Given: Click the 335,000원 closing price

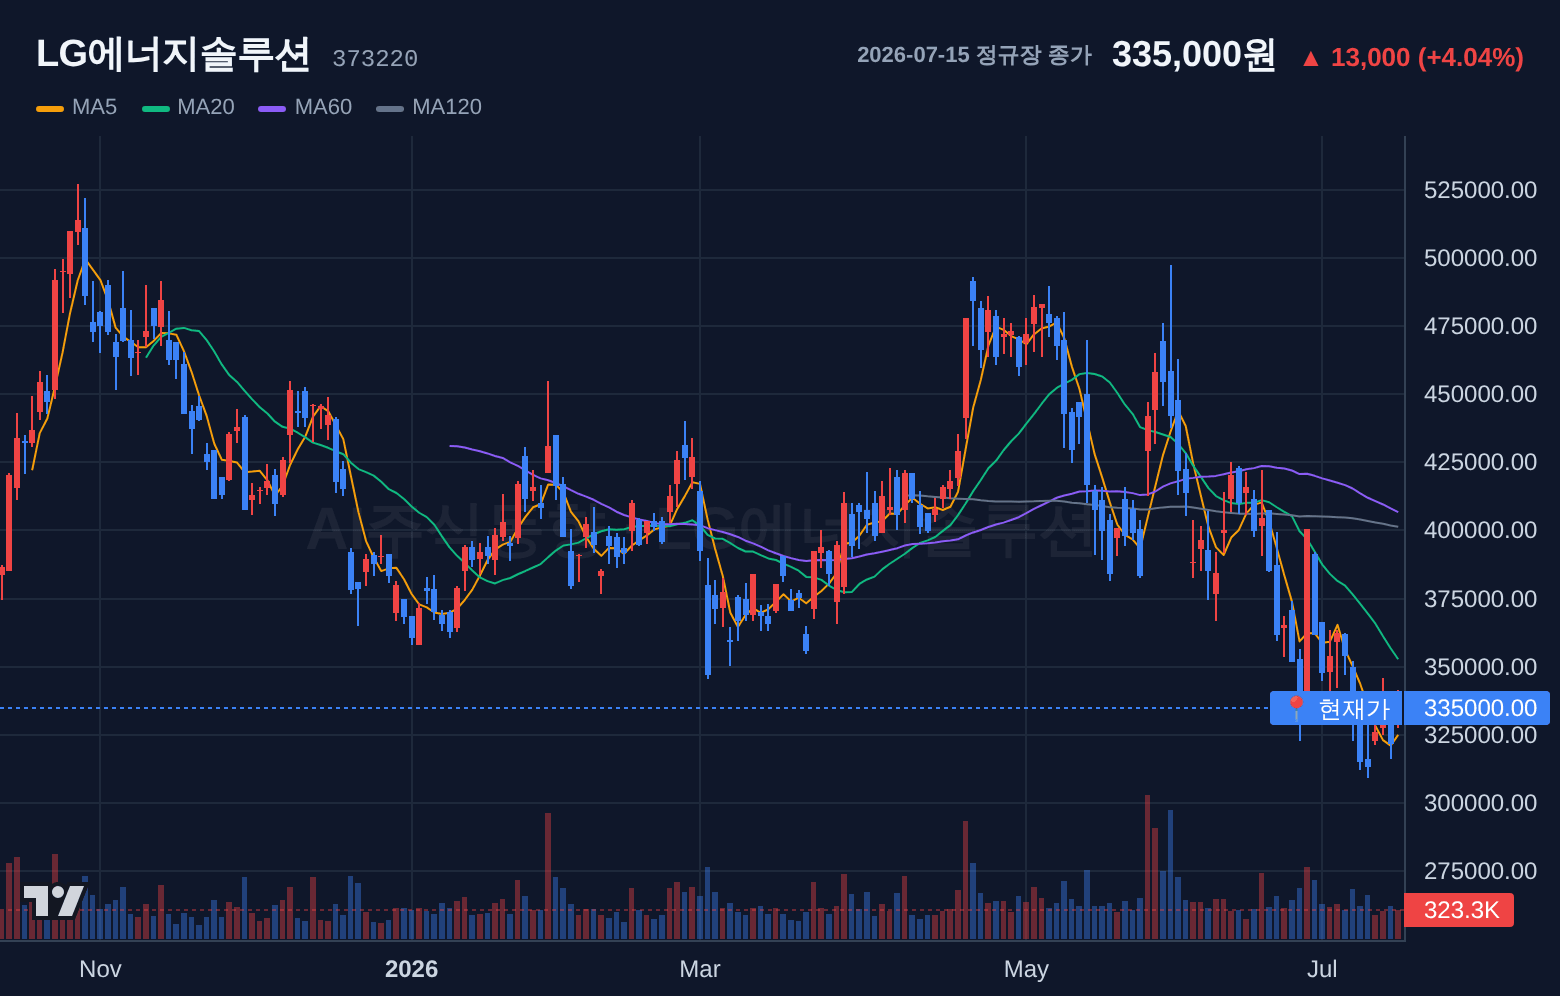Looking at the screenshot, I should 1194,55.
